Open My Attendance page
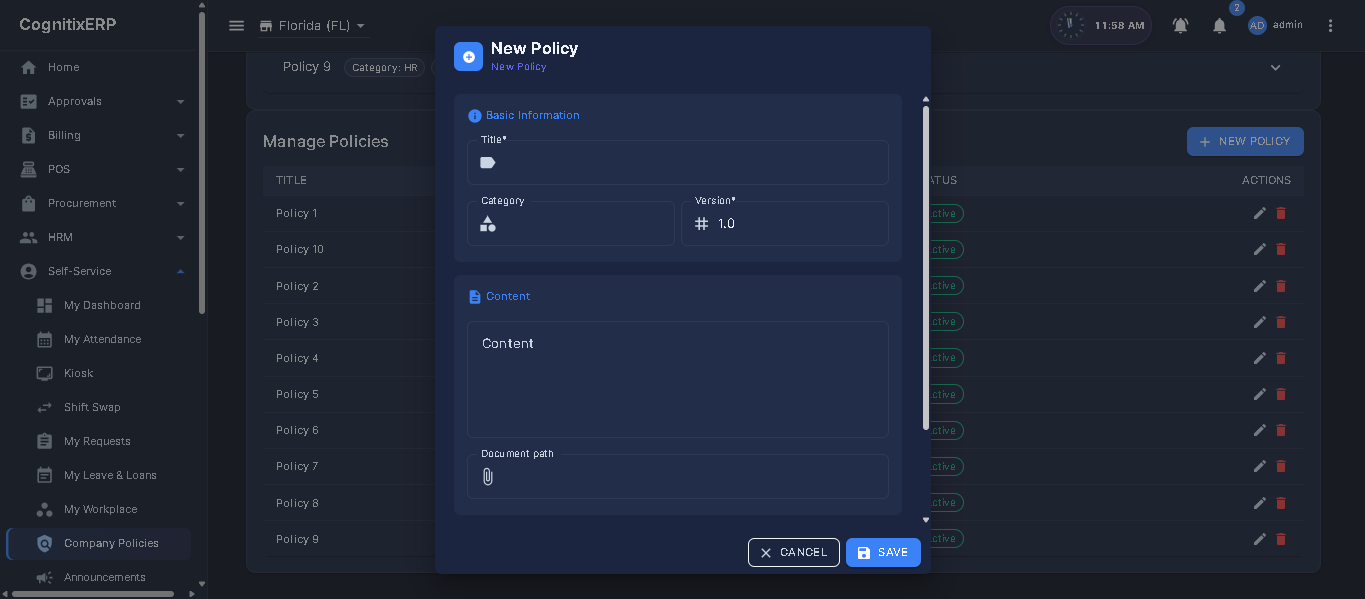This screenshot has width=1365, height=599. click(x=100, y=339)
